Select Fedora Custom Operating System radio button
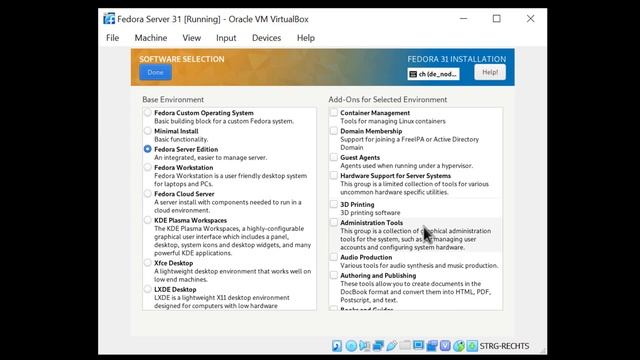Screen dimensions: 640x360 point(148,113)
